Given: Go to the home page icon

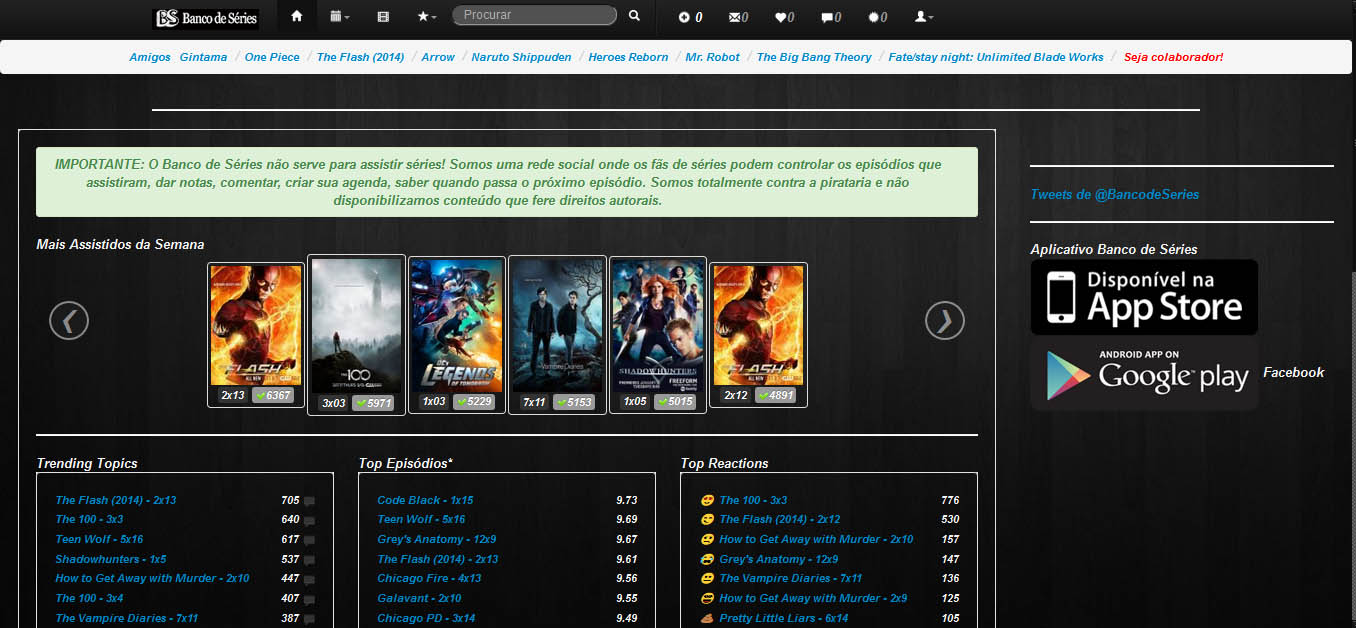Looking at the screenshot, I should tap(296, 16).
